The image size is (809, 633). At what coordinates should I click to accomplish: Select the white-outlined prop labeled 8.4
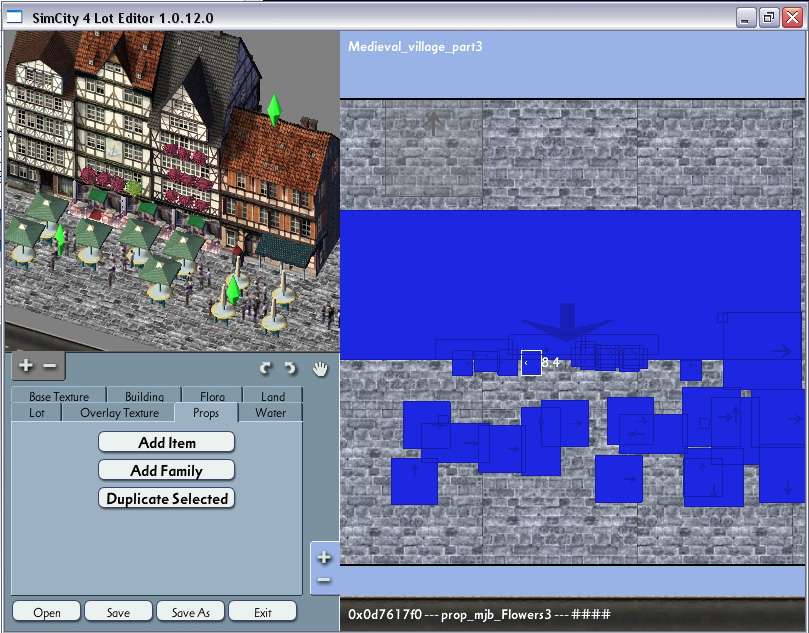tap(531, 363)
